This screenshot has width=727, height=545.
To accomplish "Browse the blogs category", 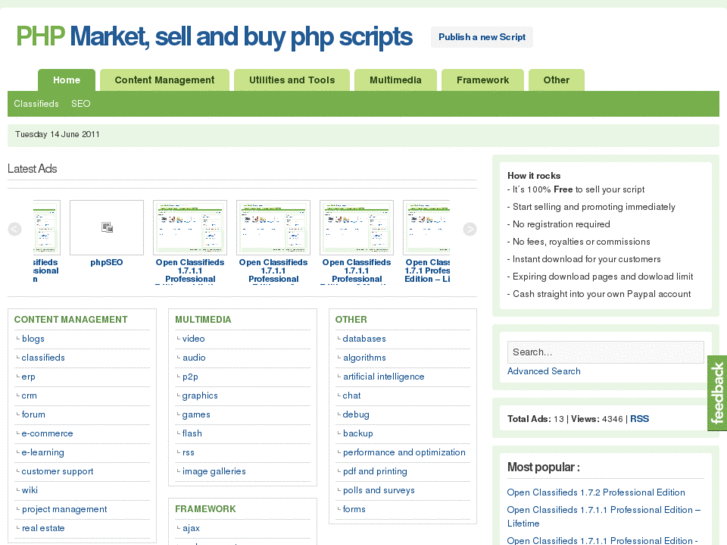I will 33,339.
